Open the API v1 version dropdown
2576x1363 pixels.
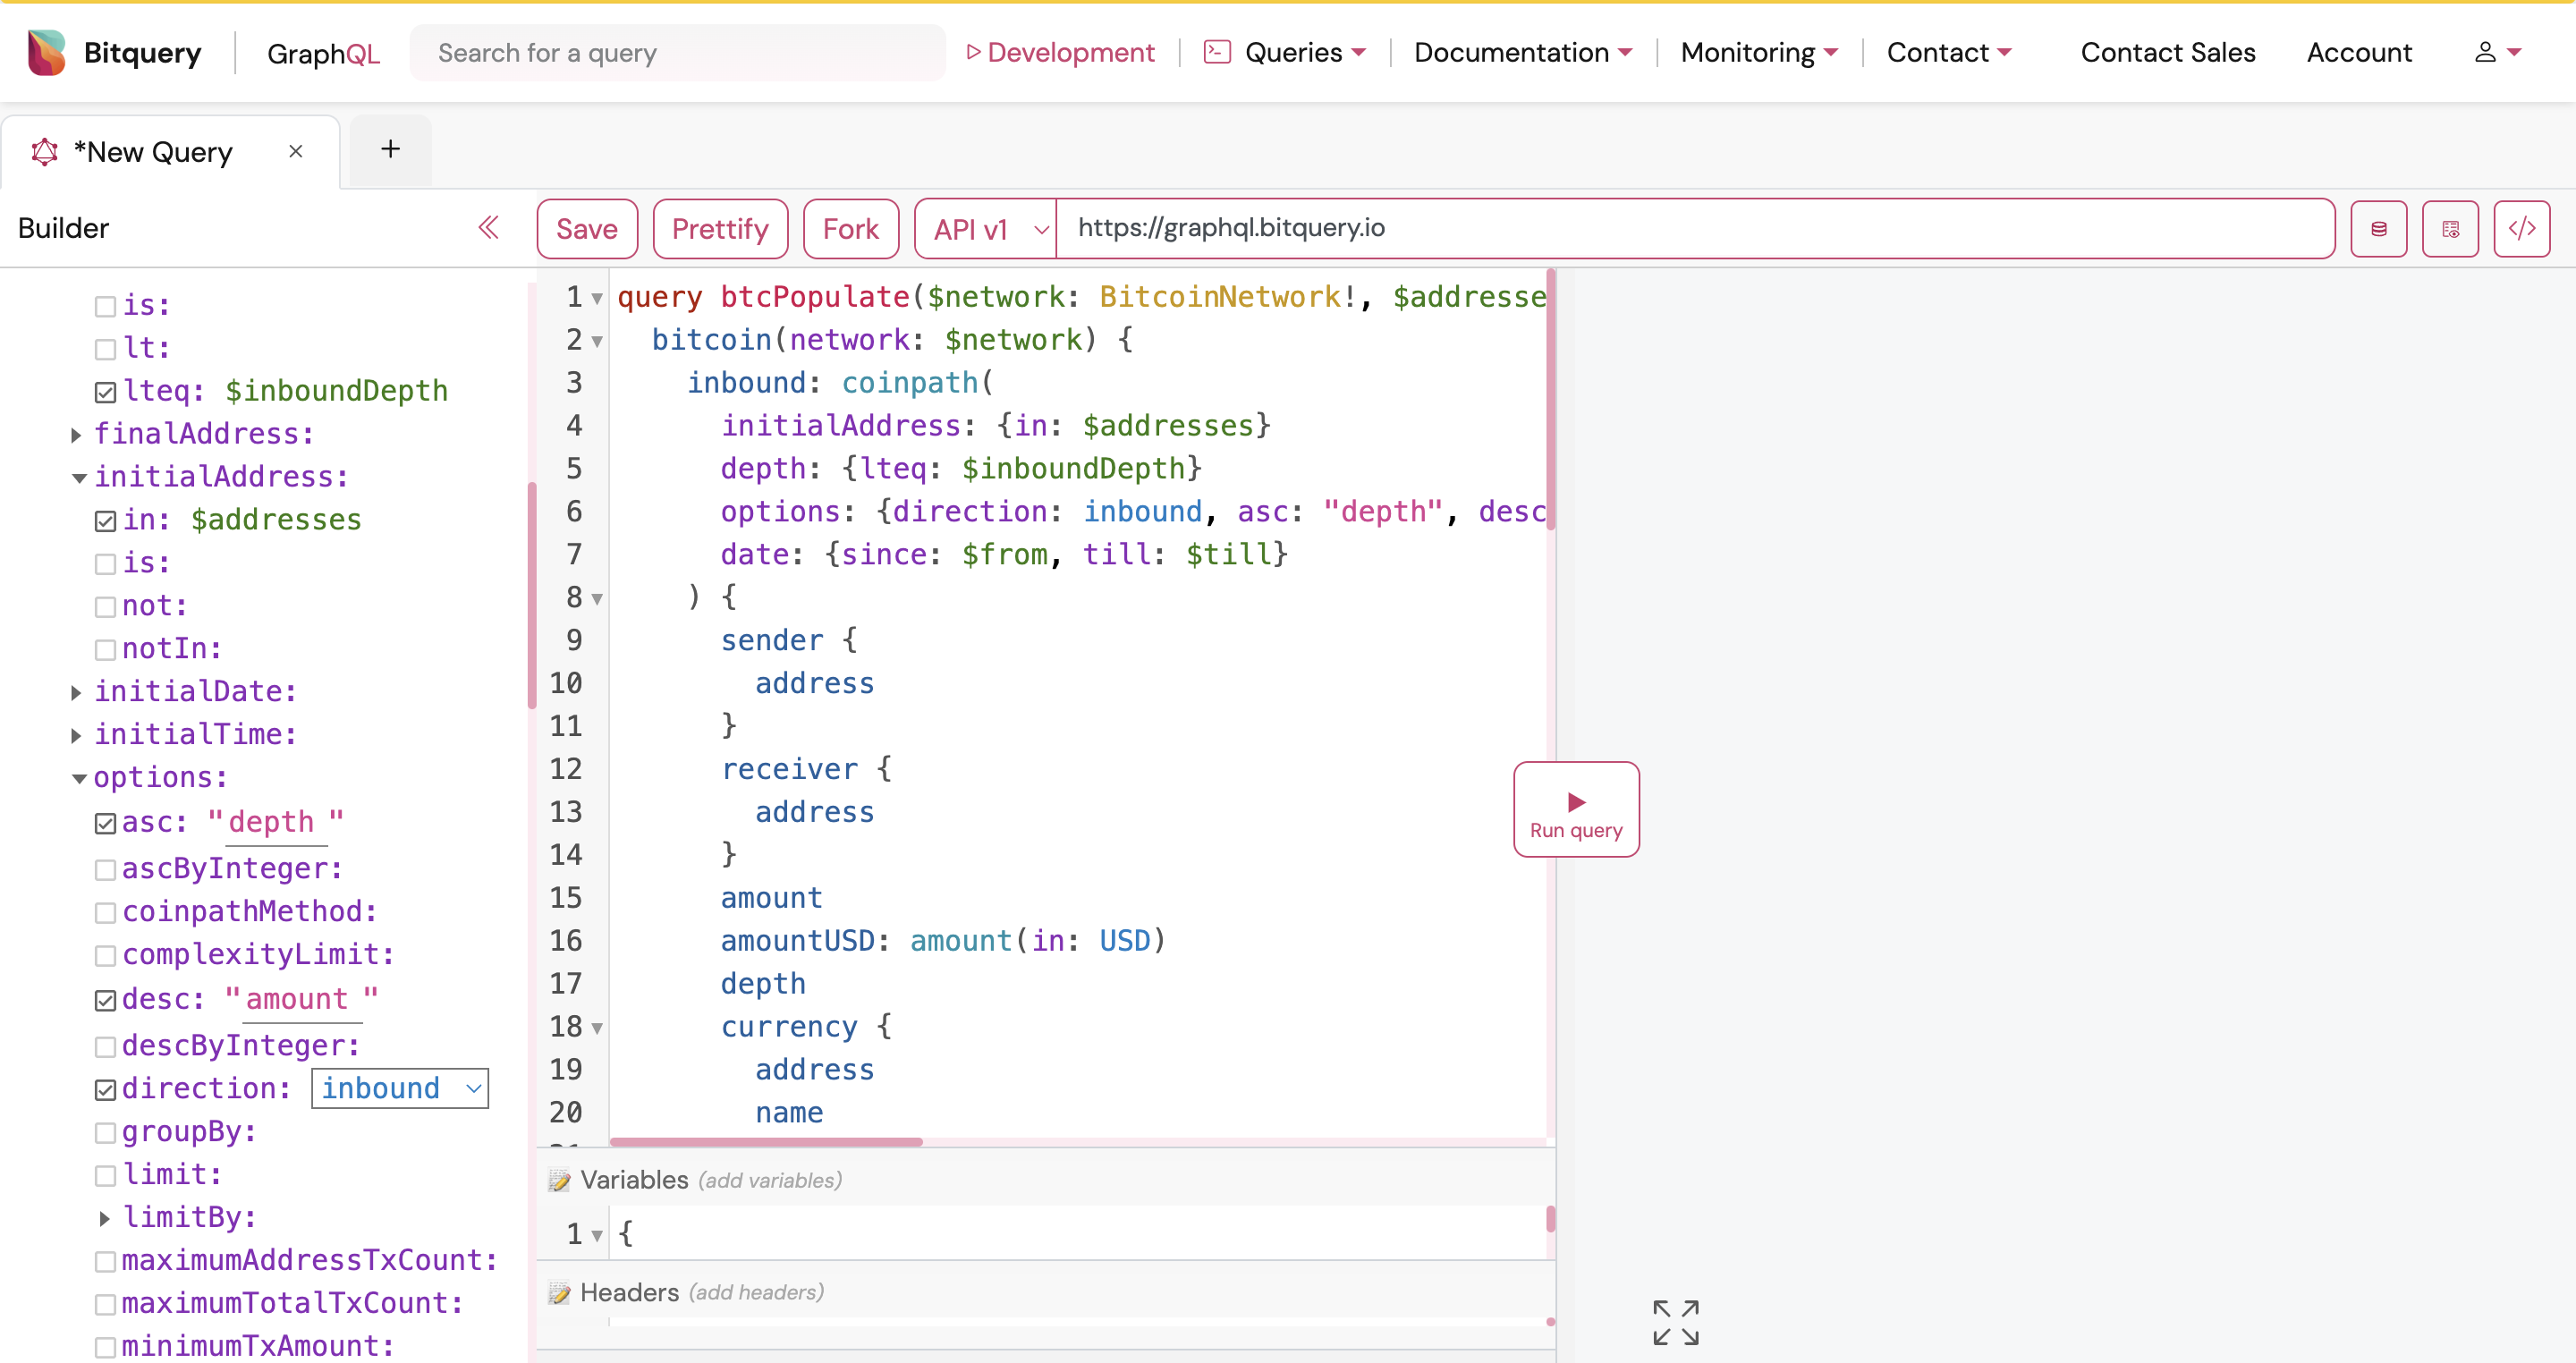pyautogui.click(x=983, y=228)
